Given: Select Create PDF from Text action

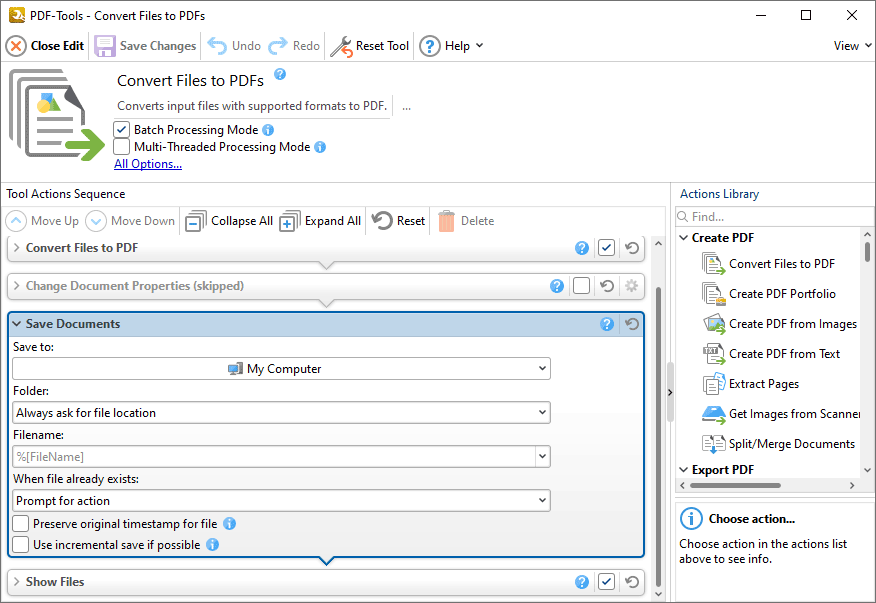Looking at the screenshot, I should (x=772, y=354).
